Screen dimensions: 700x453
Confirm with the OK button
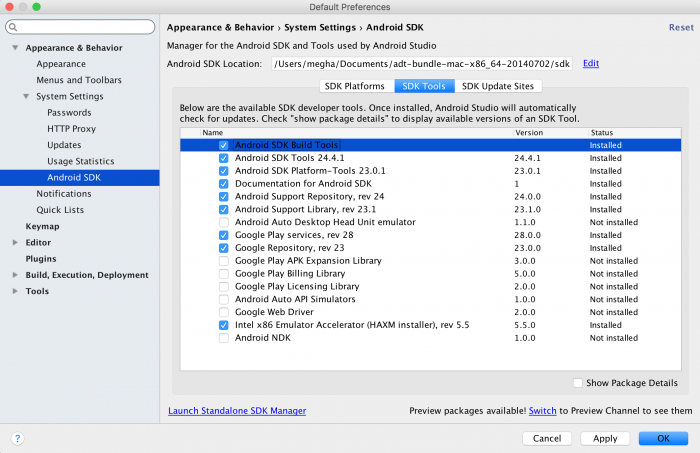pyautogui.click(x=663, y=438)
